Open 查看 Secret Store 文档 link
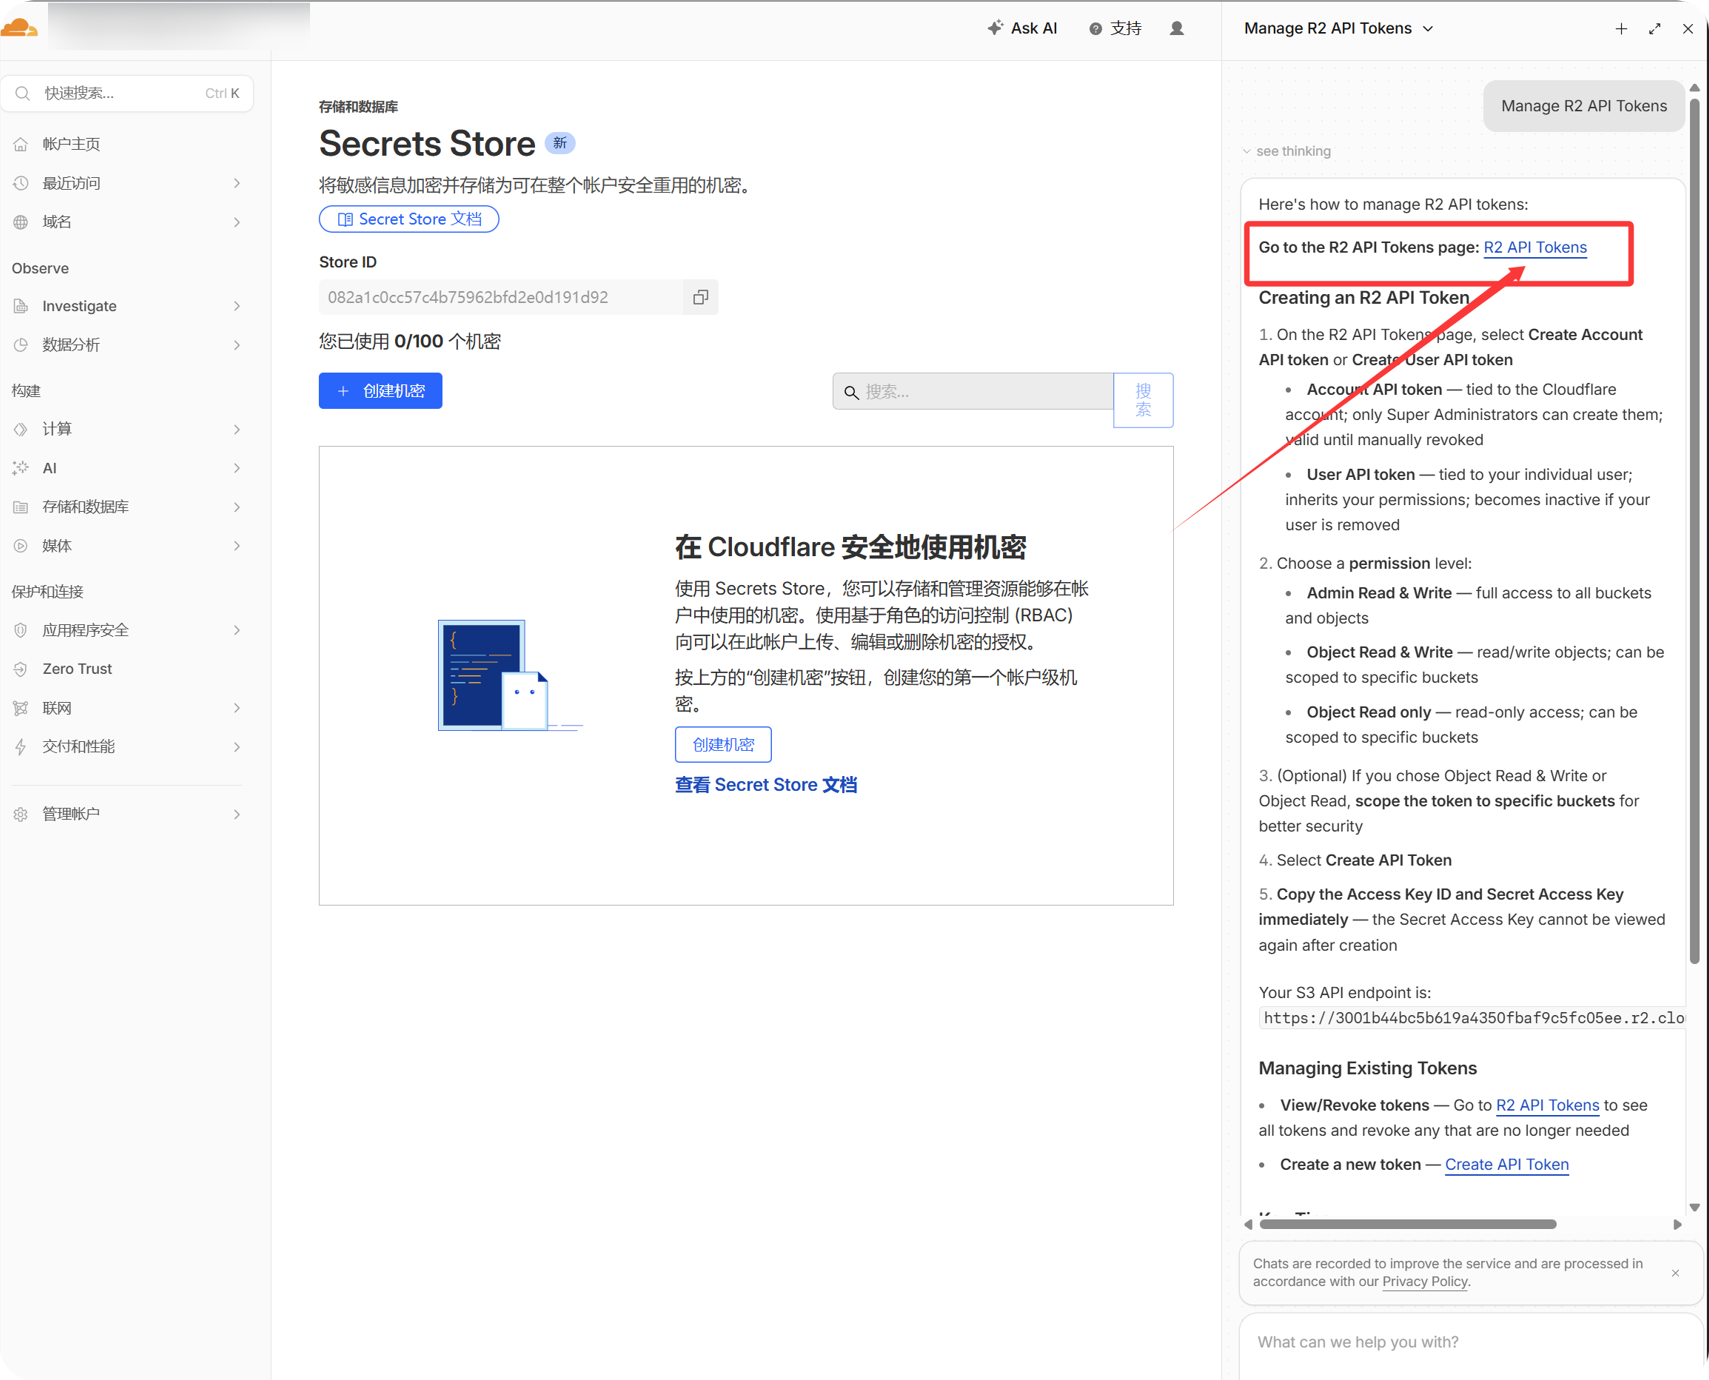1709x1380 pixels. tap(766, 785)
